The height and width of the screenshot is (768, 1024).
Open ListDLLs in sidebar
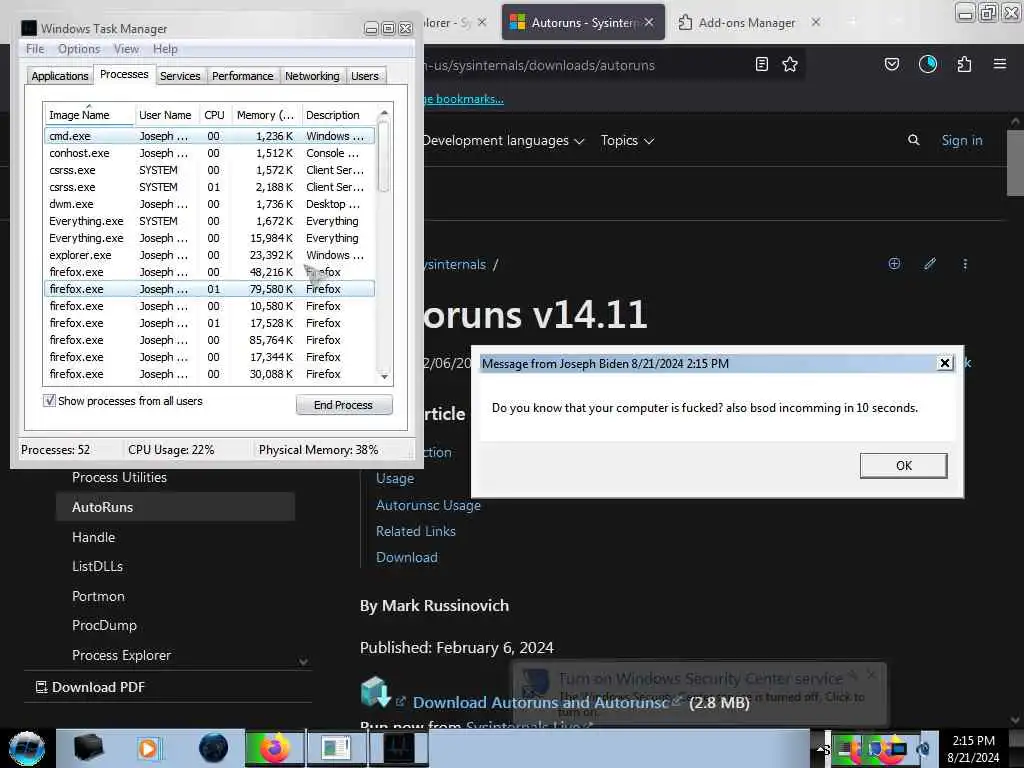[x=97, y=566]
